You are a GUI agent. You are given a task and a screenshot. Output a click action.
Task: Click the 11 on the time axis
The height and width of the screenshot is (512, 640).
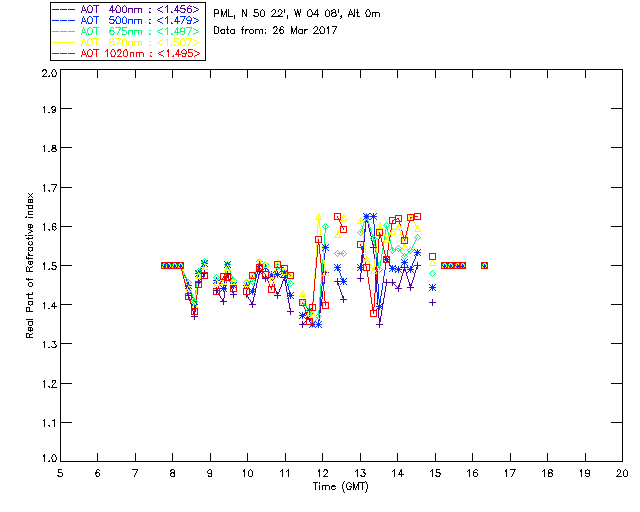(285, 473)
